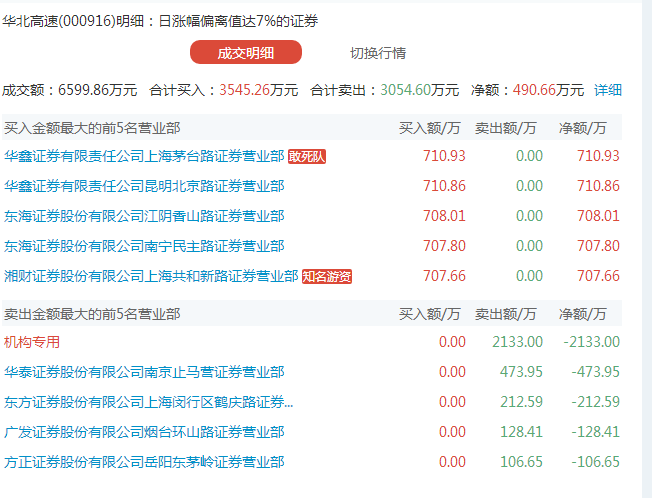Click net amount -473.95 for 南京止马营
652x498 pixels.
pos(595,372)
